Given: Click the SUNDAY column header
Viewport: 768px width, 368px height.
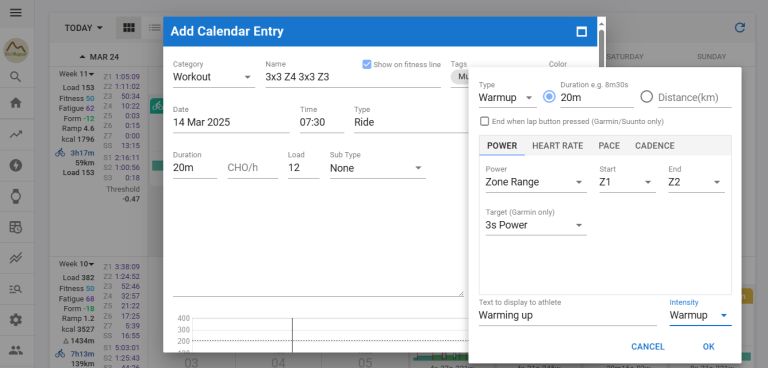Looking at the screenshot, I should pyautogui.click(x=711, y=57).
